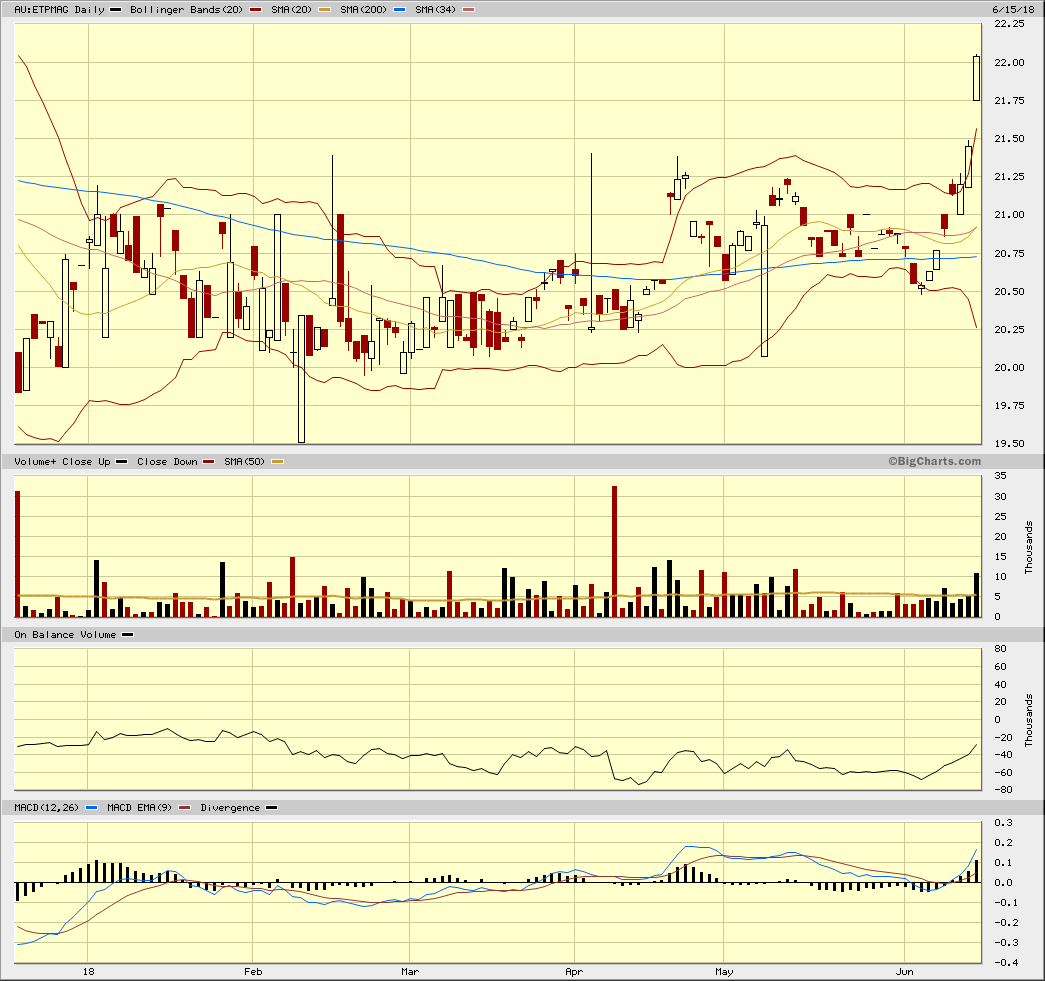Viewport: 1045px width, 981px height.
Task: Click the 22.00 price axis label
Action: (1009, 63)
